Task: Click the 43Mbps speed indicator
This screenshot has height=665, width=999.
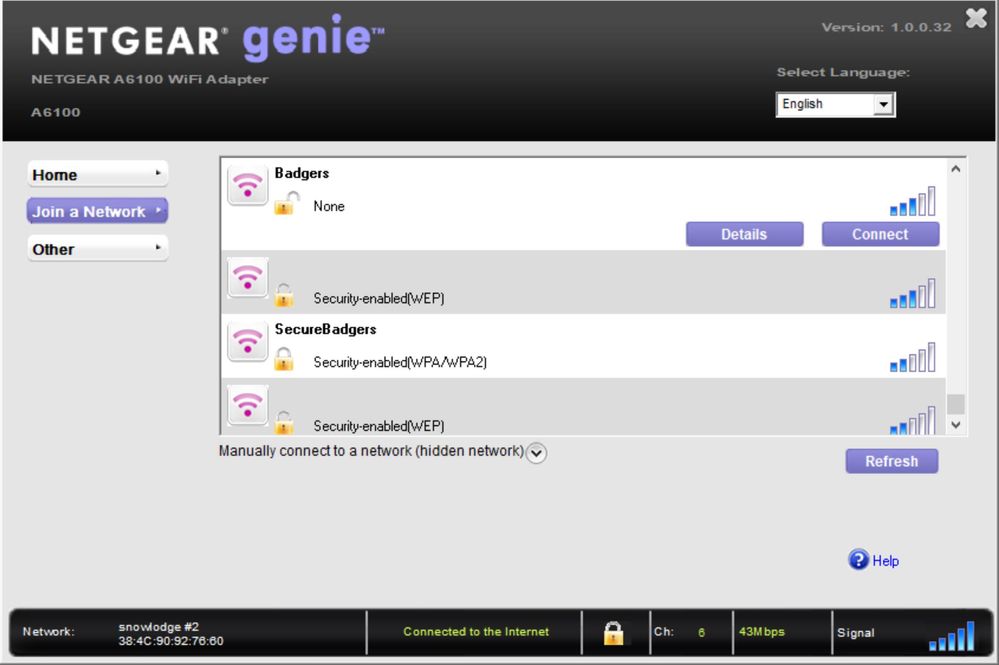Action: coord(761,632)
